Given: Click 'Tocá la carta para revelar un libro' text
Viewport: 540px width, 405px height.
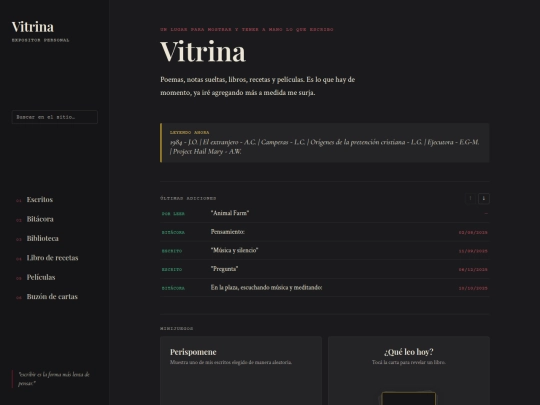Looking at the screenshot, I should pyautogui.click(x=409, y=362).
